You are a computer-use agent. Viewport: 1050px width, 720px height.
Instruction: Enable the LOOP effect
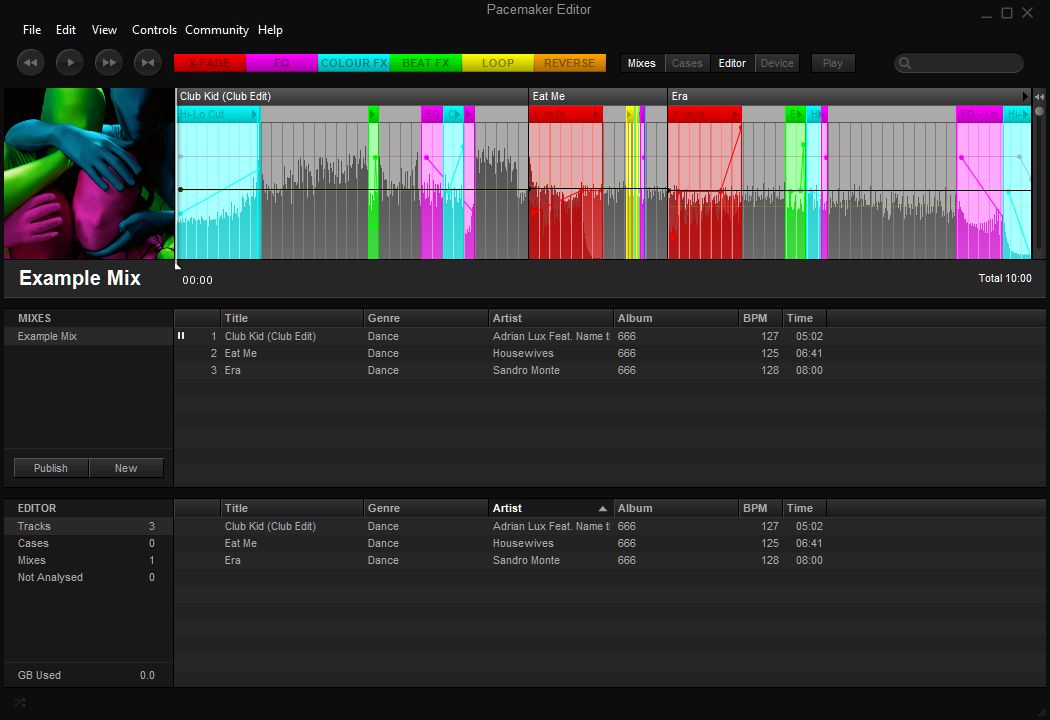(497, 62)
